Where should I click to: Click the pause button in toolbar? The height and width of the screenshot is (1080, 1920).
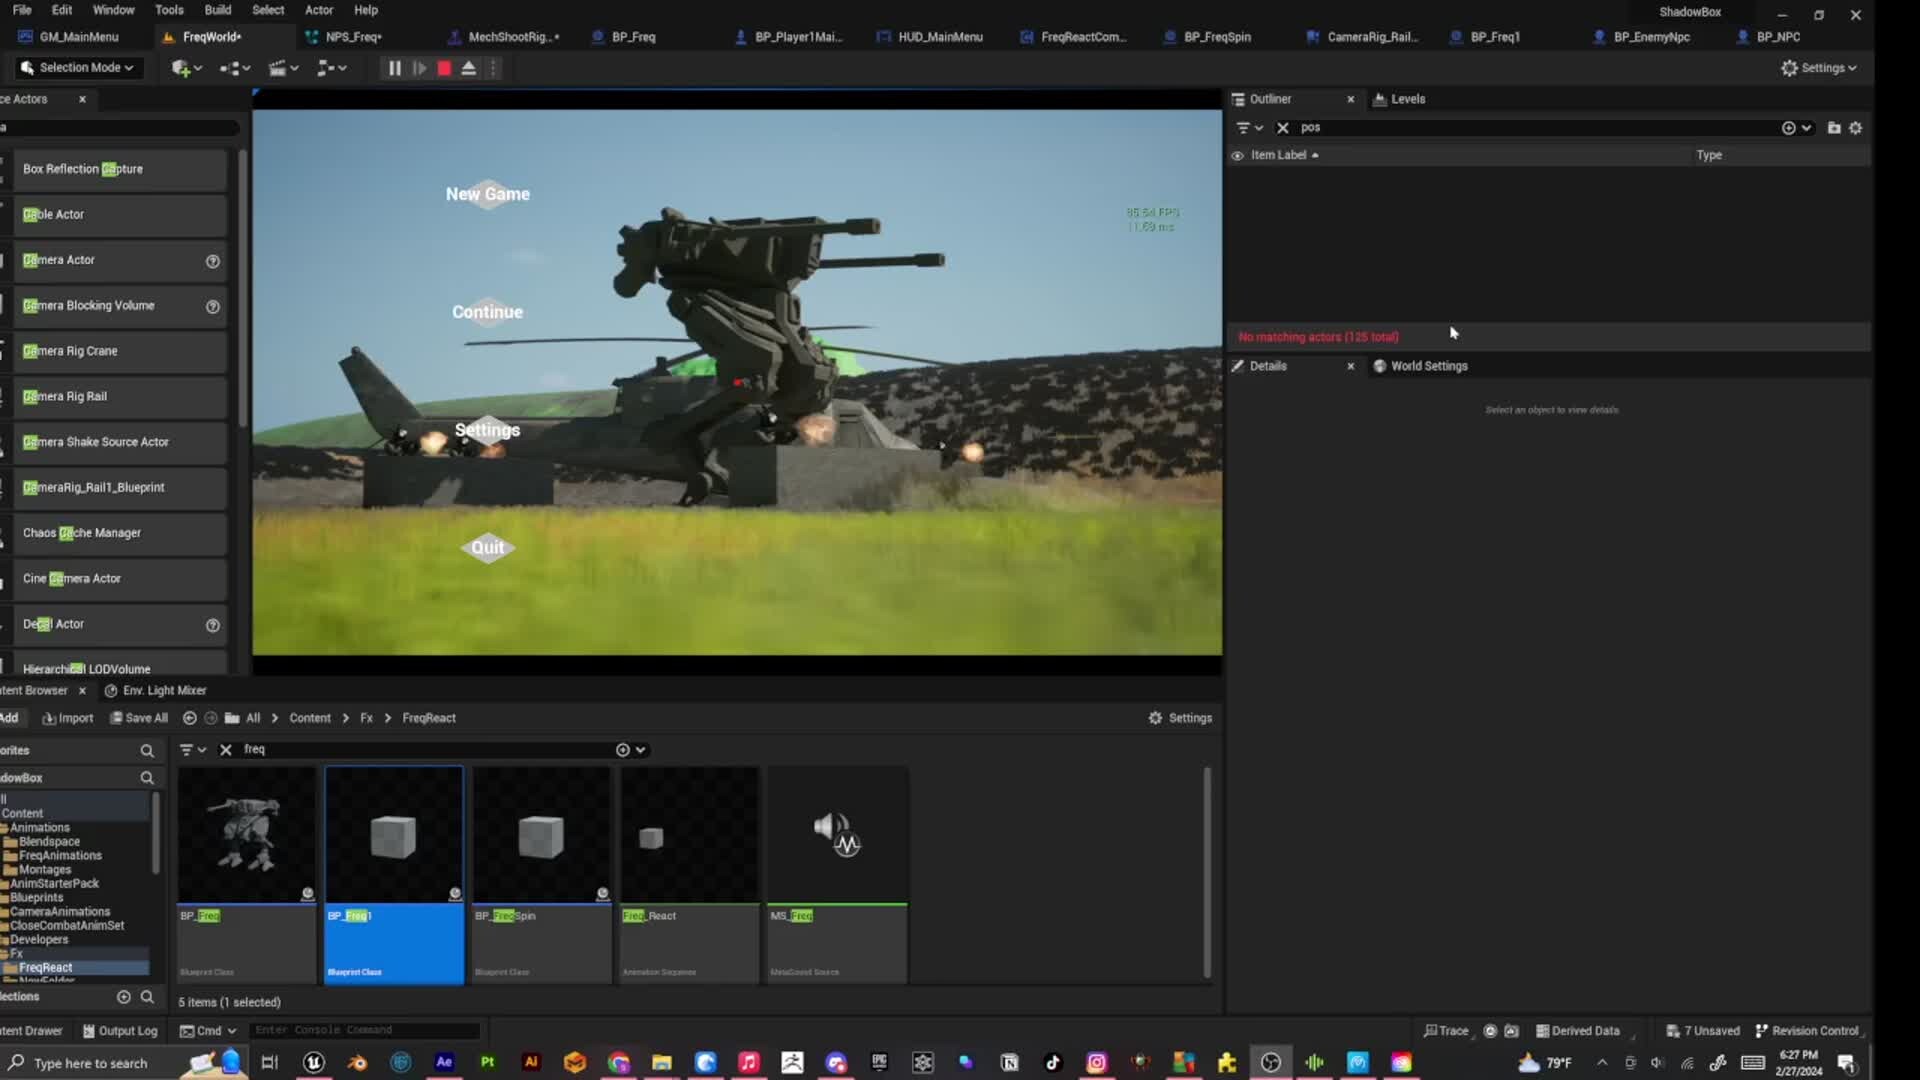click(x=393, y=67)
